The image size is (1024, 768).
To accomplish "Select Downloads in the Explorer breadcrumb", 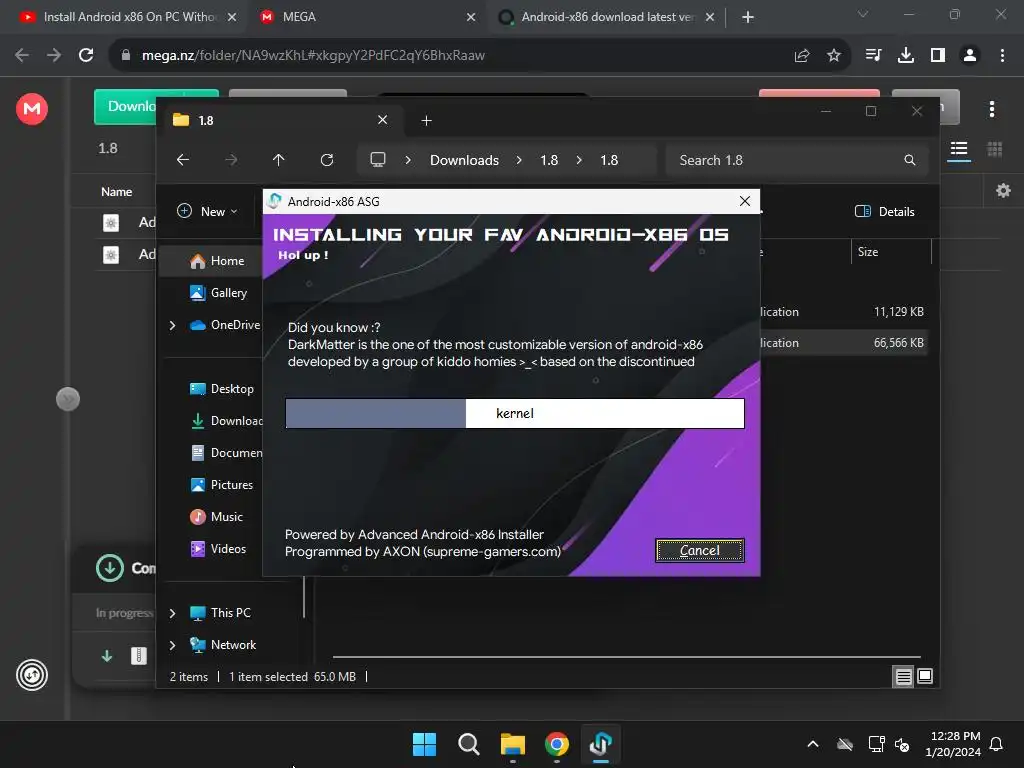I will (464, 160).
